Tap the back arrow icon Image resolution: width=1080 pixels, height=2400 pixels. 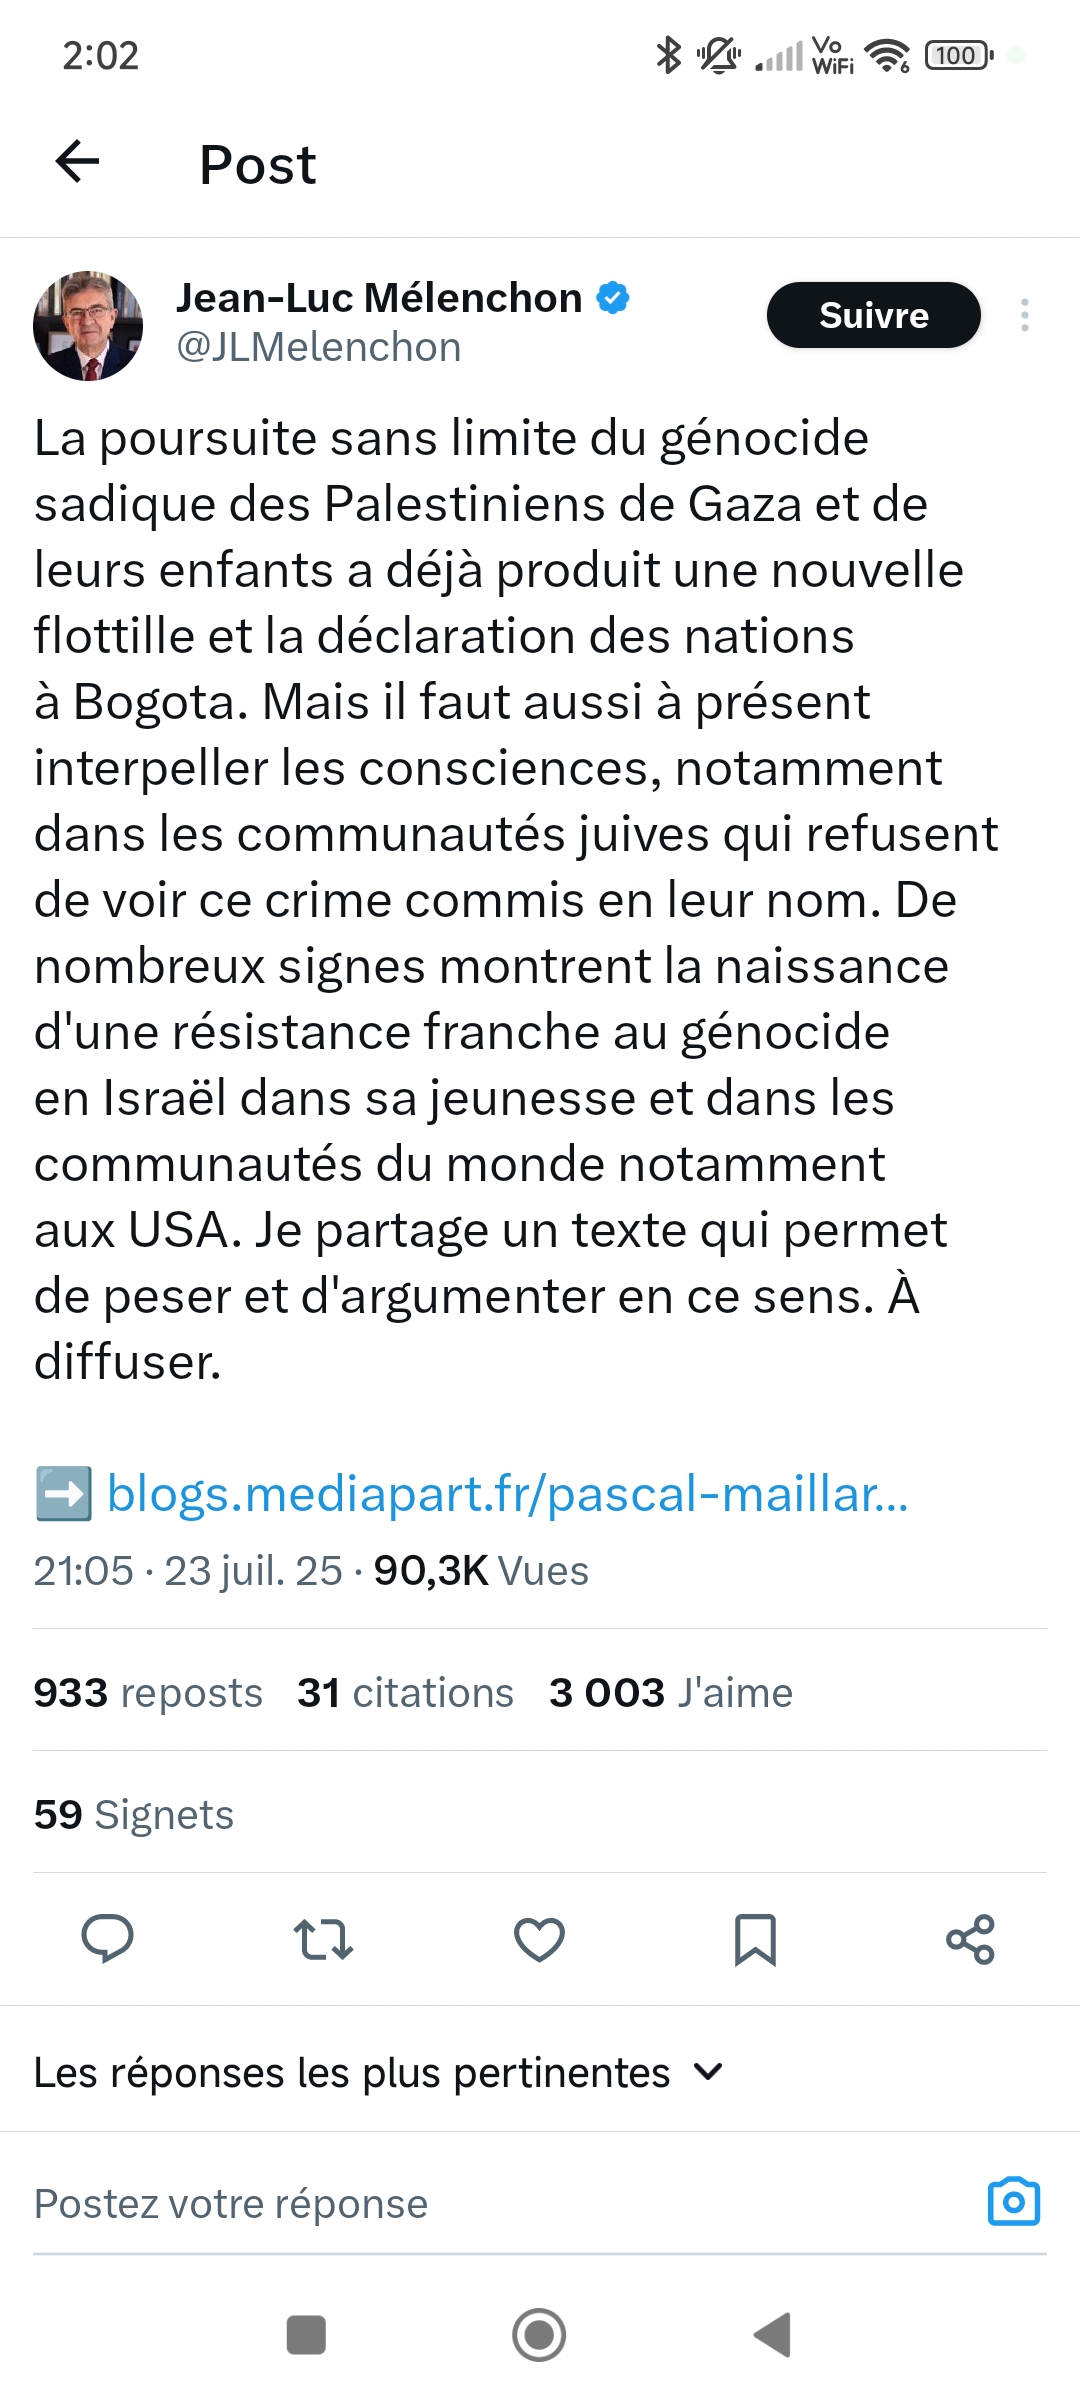[77, 162]
